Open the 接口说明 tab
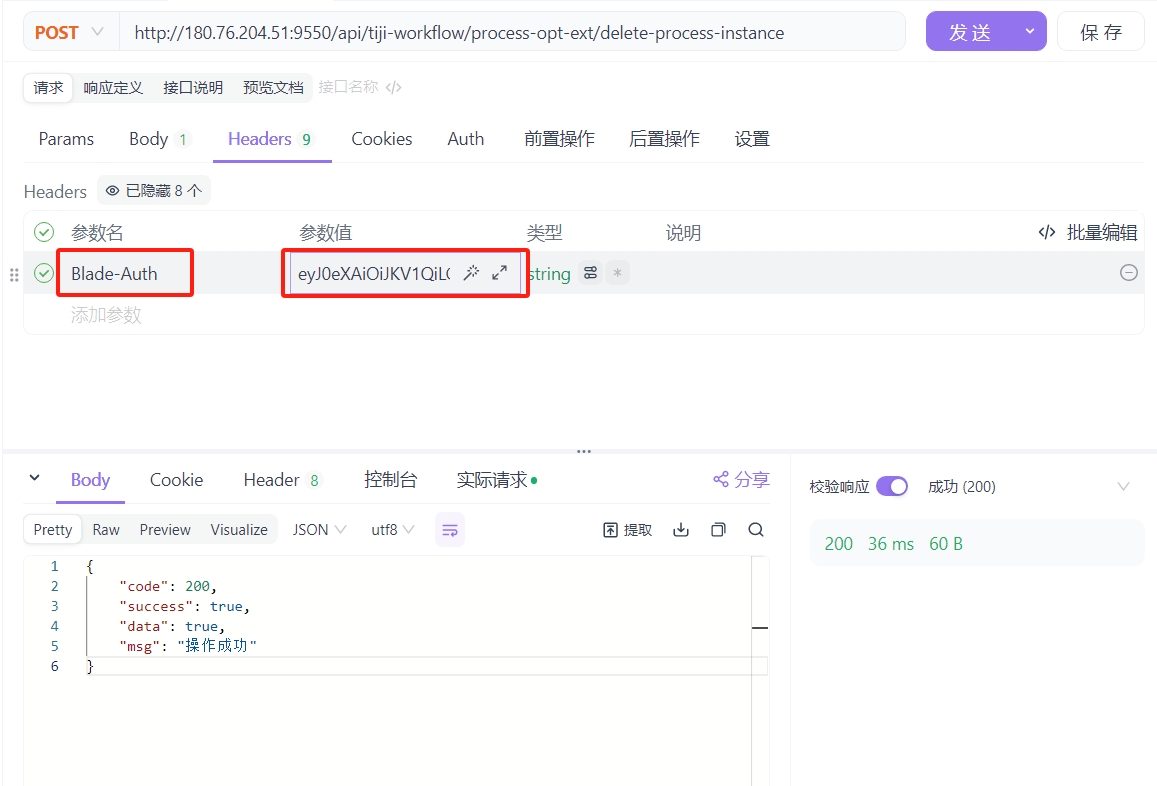The image size is (1157, 786). [x=193, y=88]
